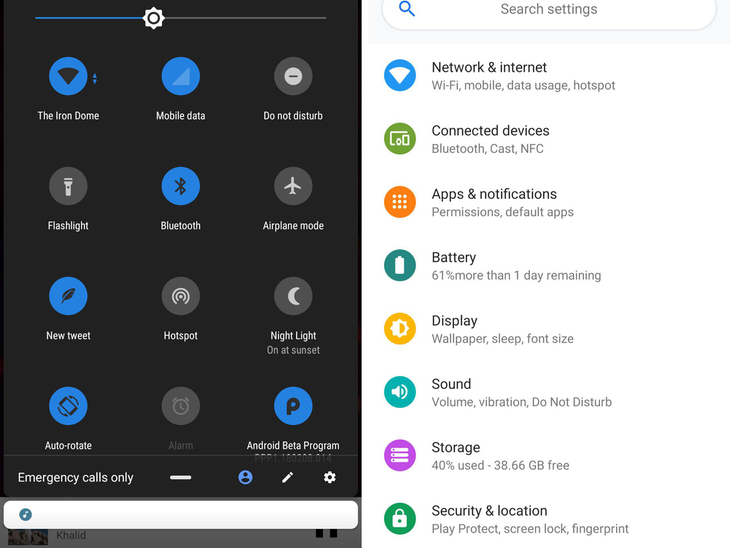Open Sound settings entry
Image resolution: width=730 pixels, height=548 pixels.
tap(549, 392)
